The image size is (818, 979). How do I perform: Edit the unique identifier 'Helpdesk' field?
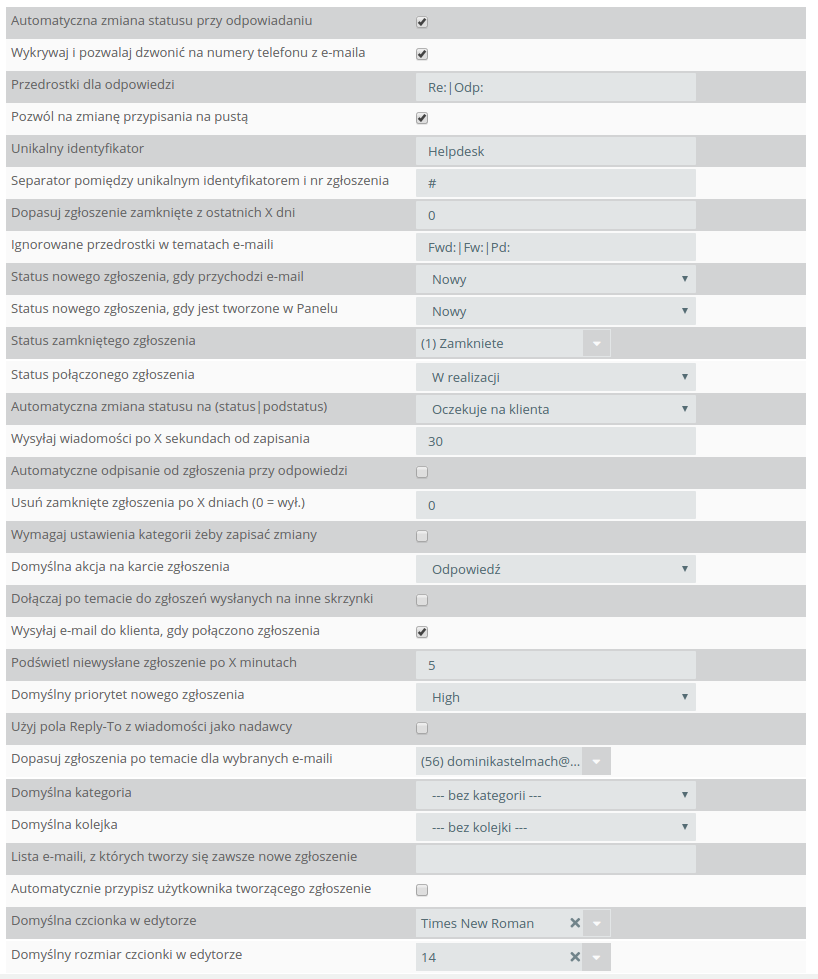coord(556,151)
